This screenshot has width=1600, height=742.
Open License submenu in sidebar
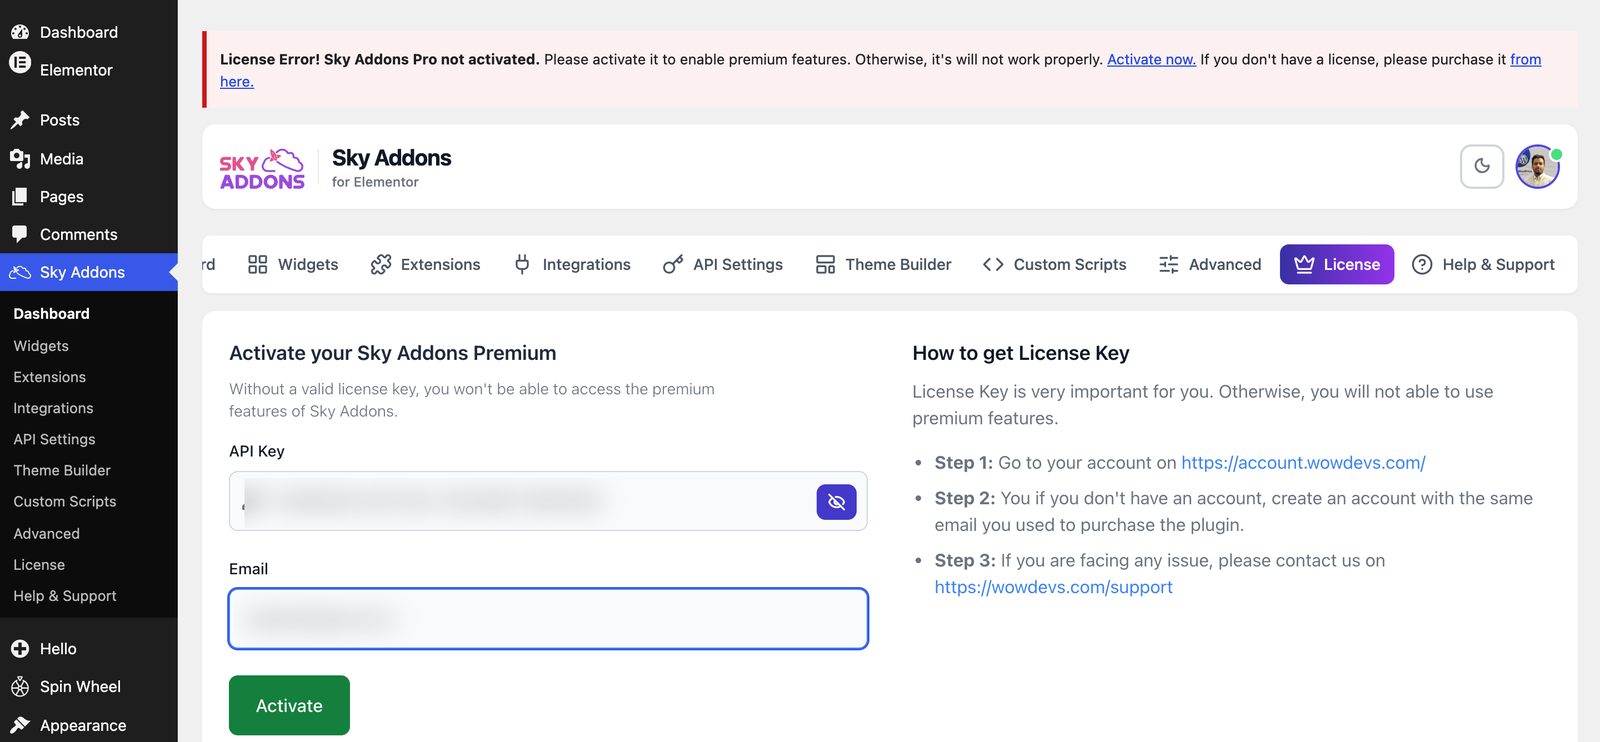[x=39, y=565]
